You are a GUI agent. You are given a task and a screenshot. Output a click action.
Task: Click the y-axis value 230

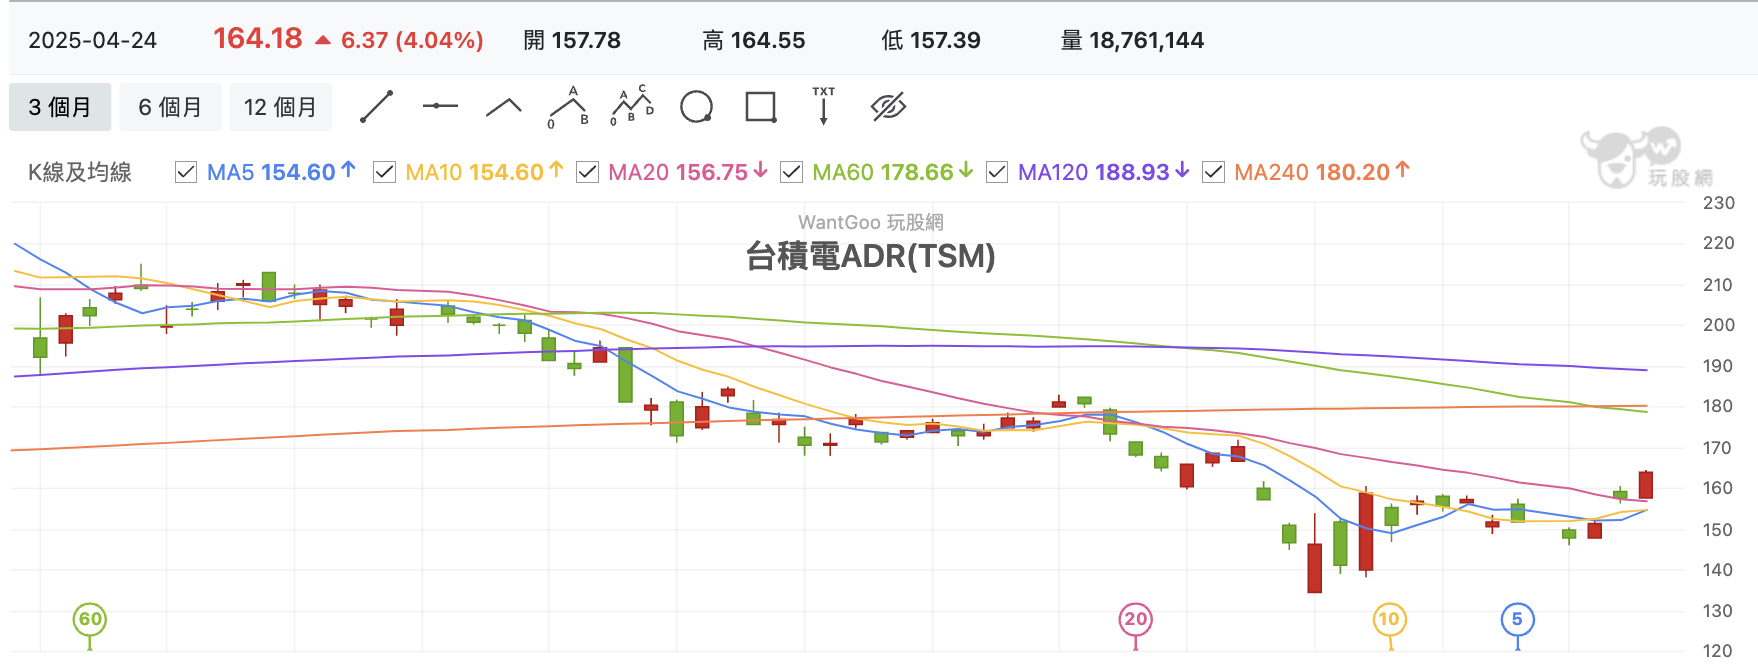tap(1718, 203)
